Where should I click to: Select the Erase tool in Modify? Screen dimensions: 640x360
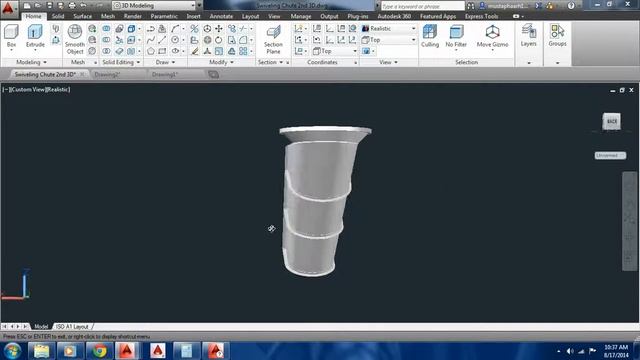(x=195, y=51)
